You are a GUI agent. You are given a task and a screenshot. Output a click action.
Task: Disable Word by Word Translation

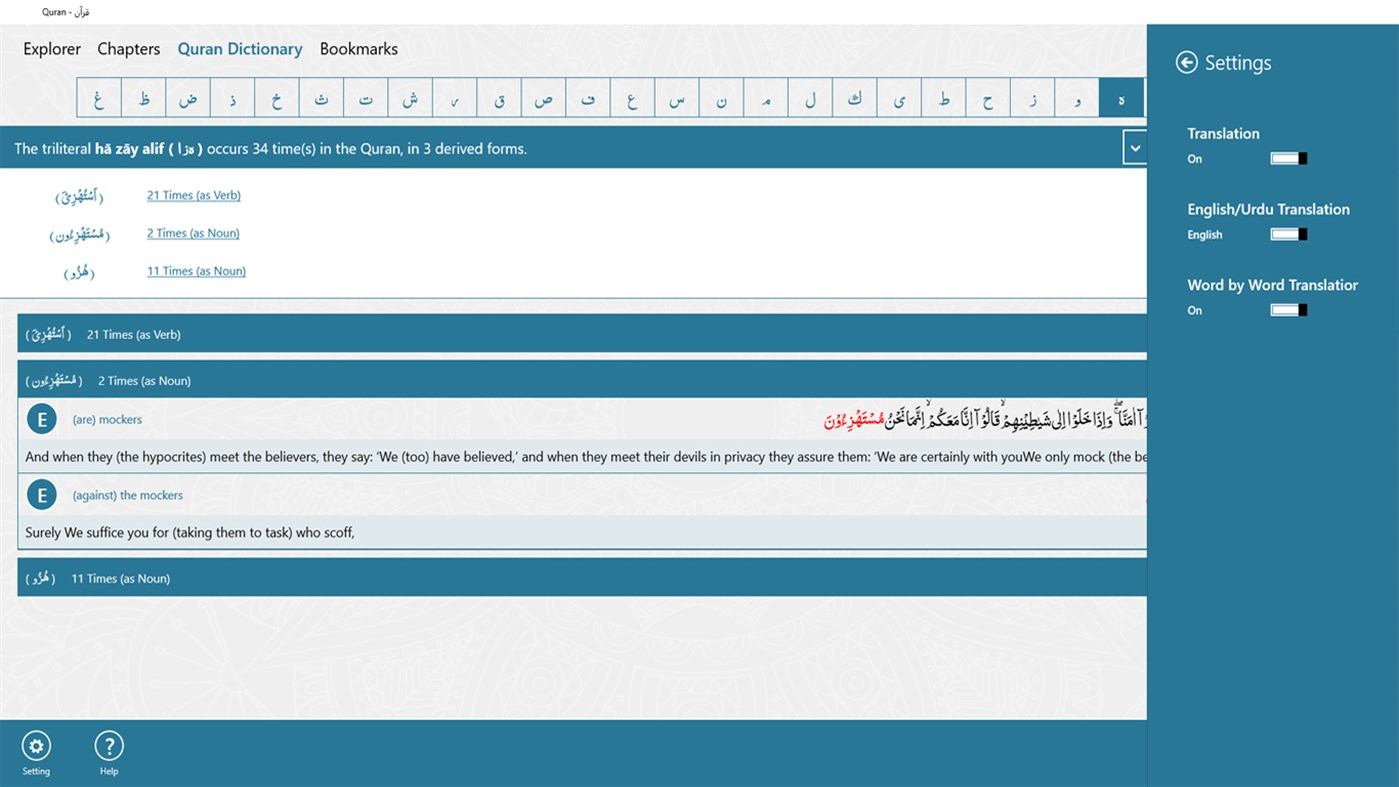pos(1288,309)
